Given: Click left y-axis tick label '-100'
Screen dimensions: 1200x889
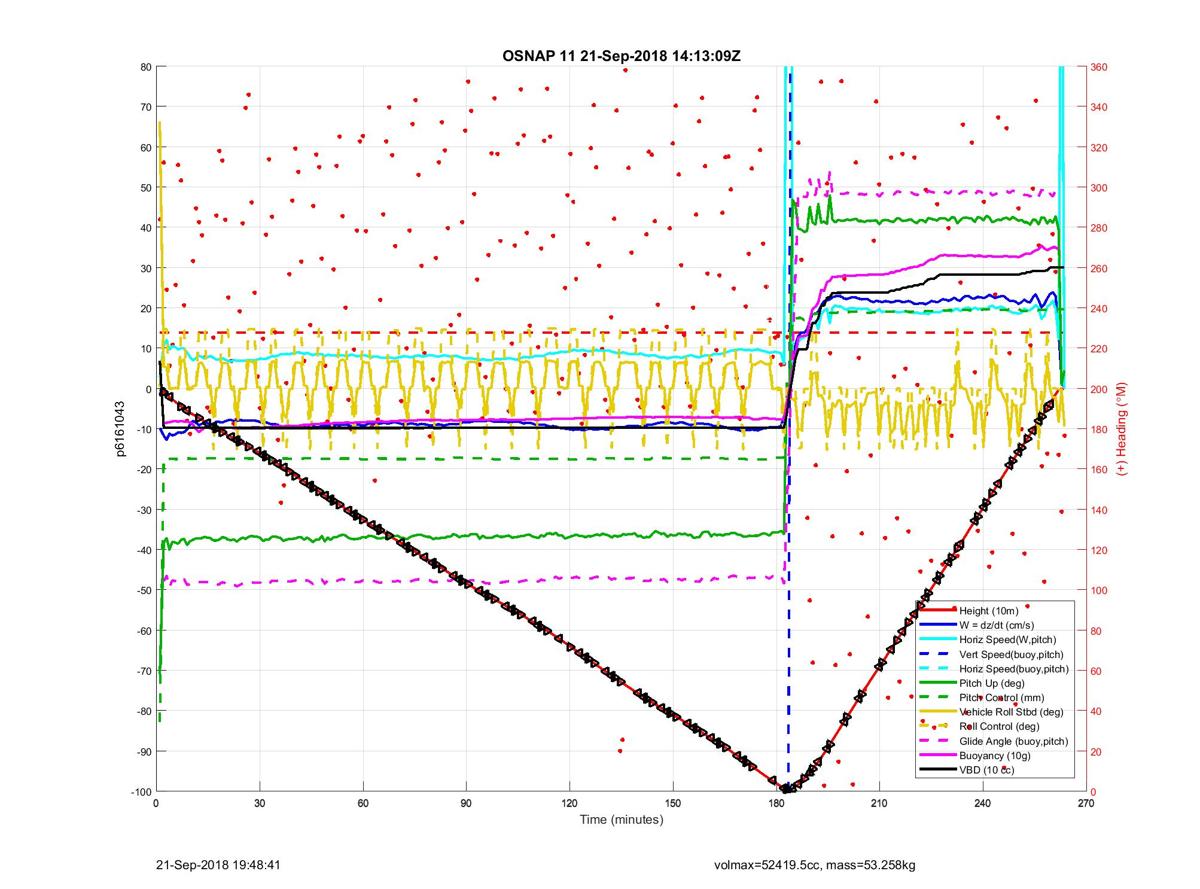Looking at the screenshot, I should 140,792.
